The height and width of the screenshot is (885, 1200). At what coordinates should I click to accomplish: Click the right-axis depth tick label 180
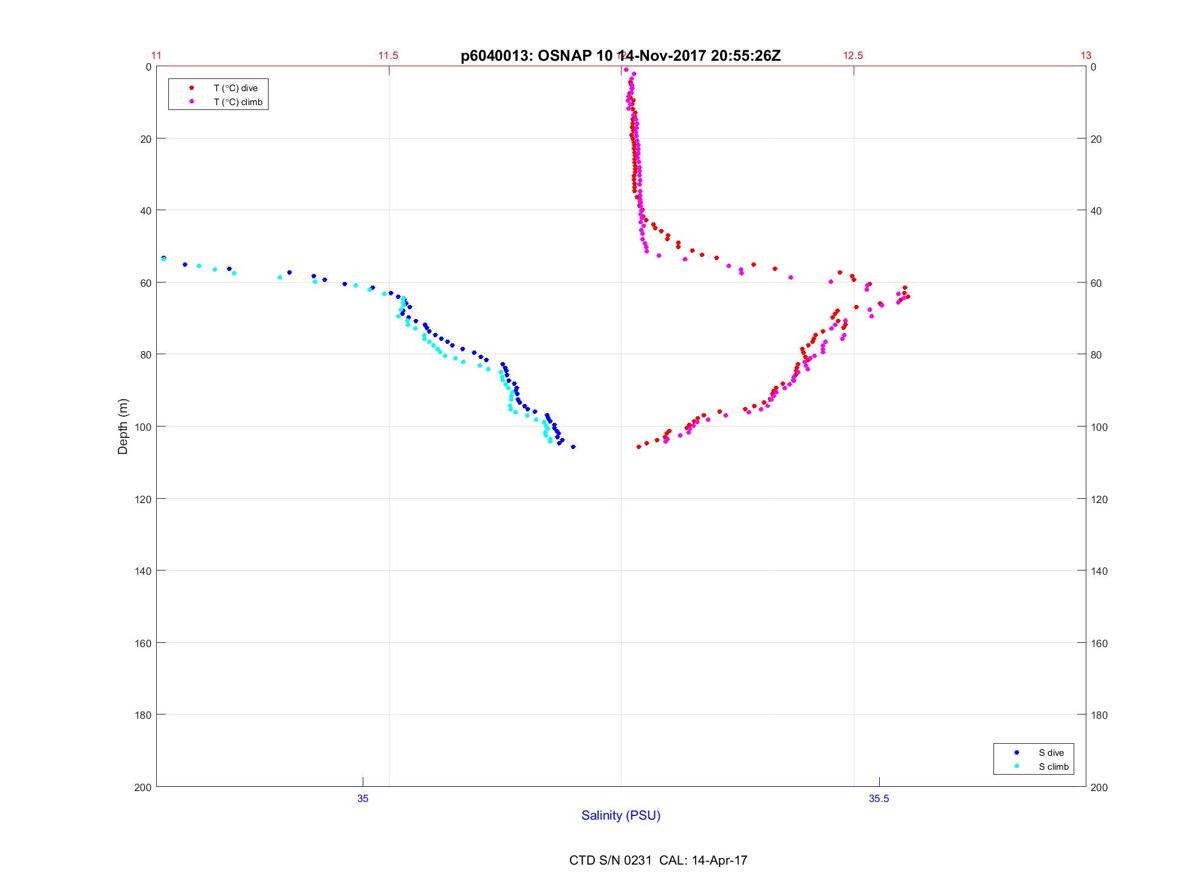pyautogui.click(x=1100, y=715)
